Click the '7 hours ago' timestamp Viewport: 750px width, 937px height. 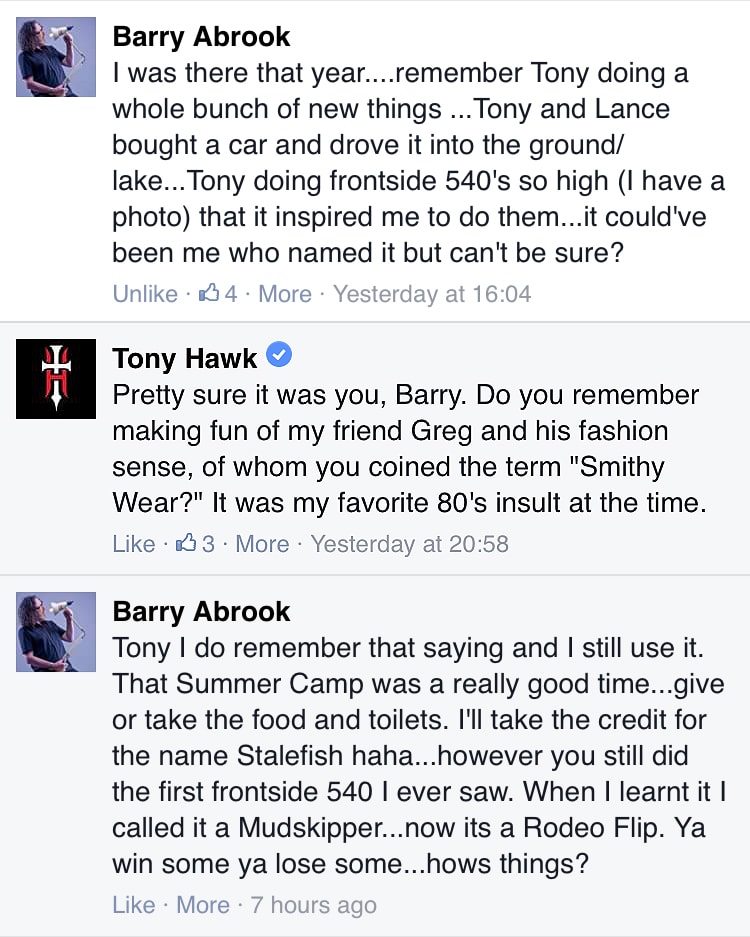click(314, 905)
